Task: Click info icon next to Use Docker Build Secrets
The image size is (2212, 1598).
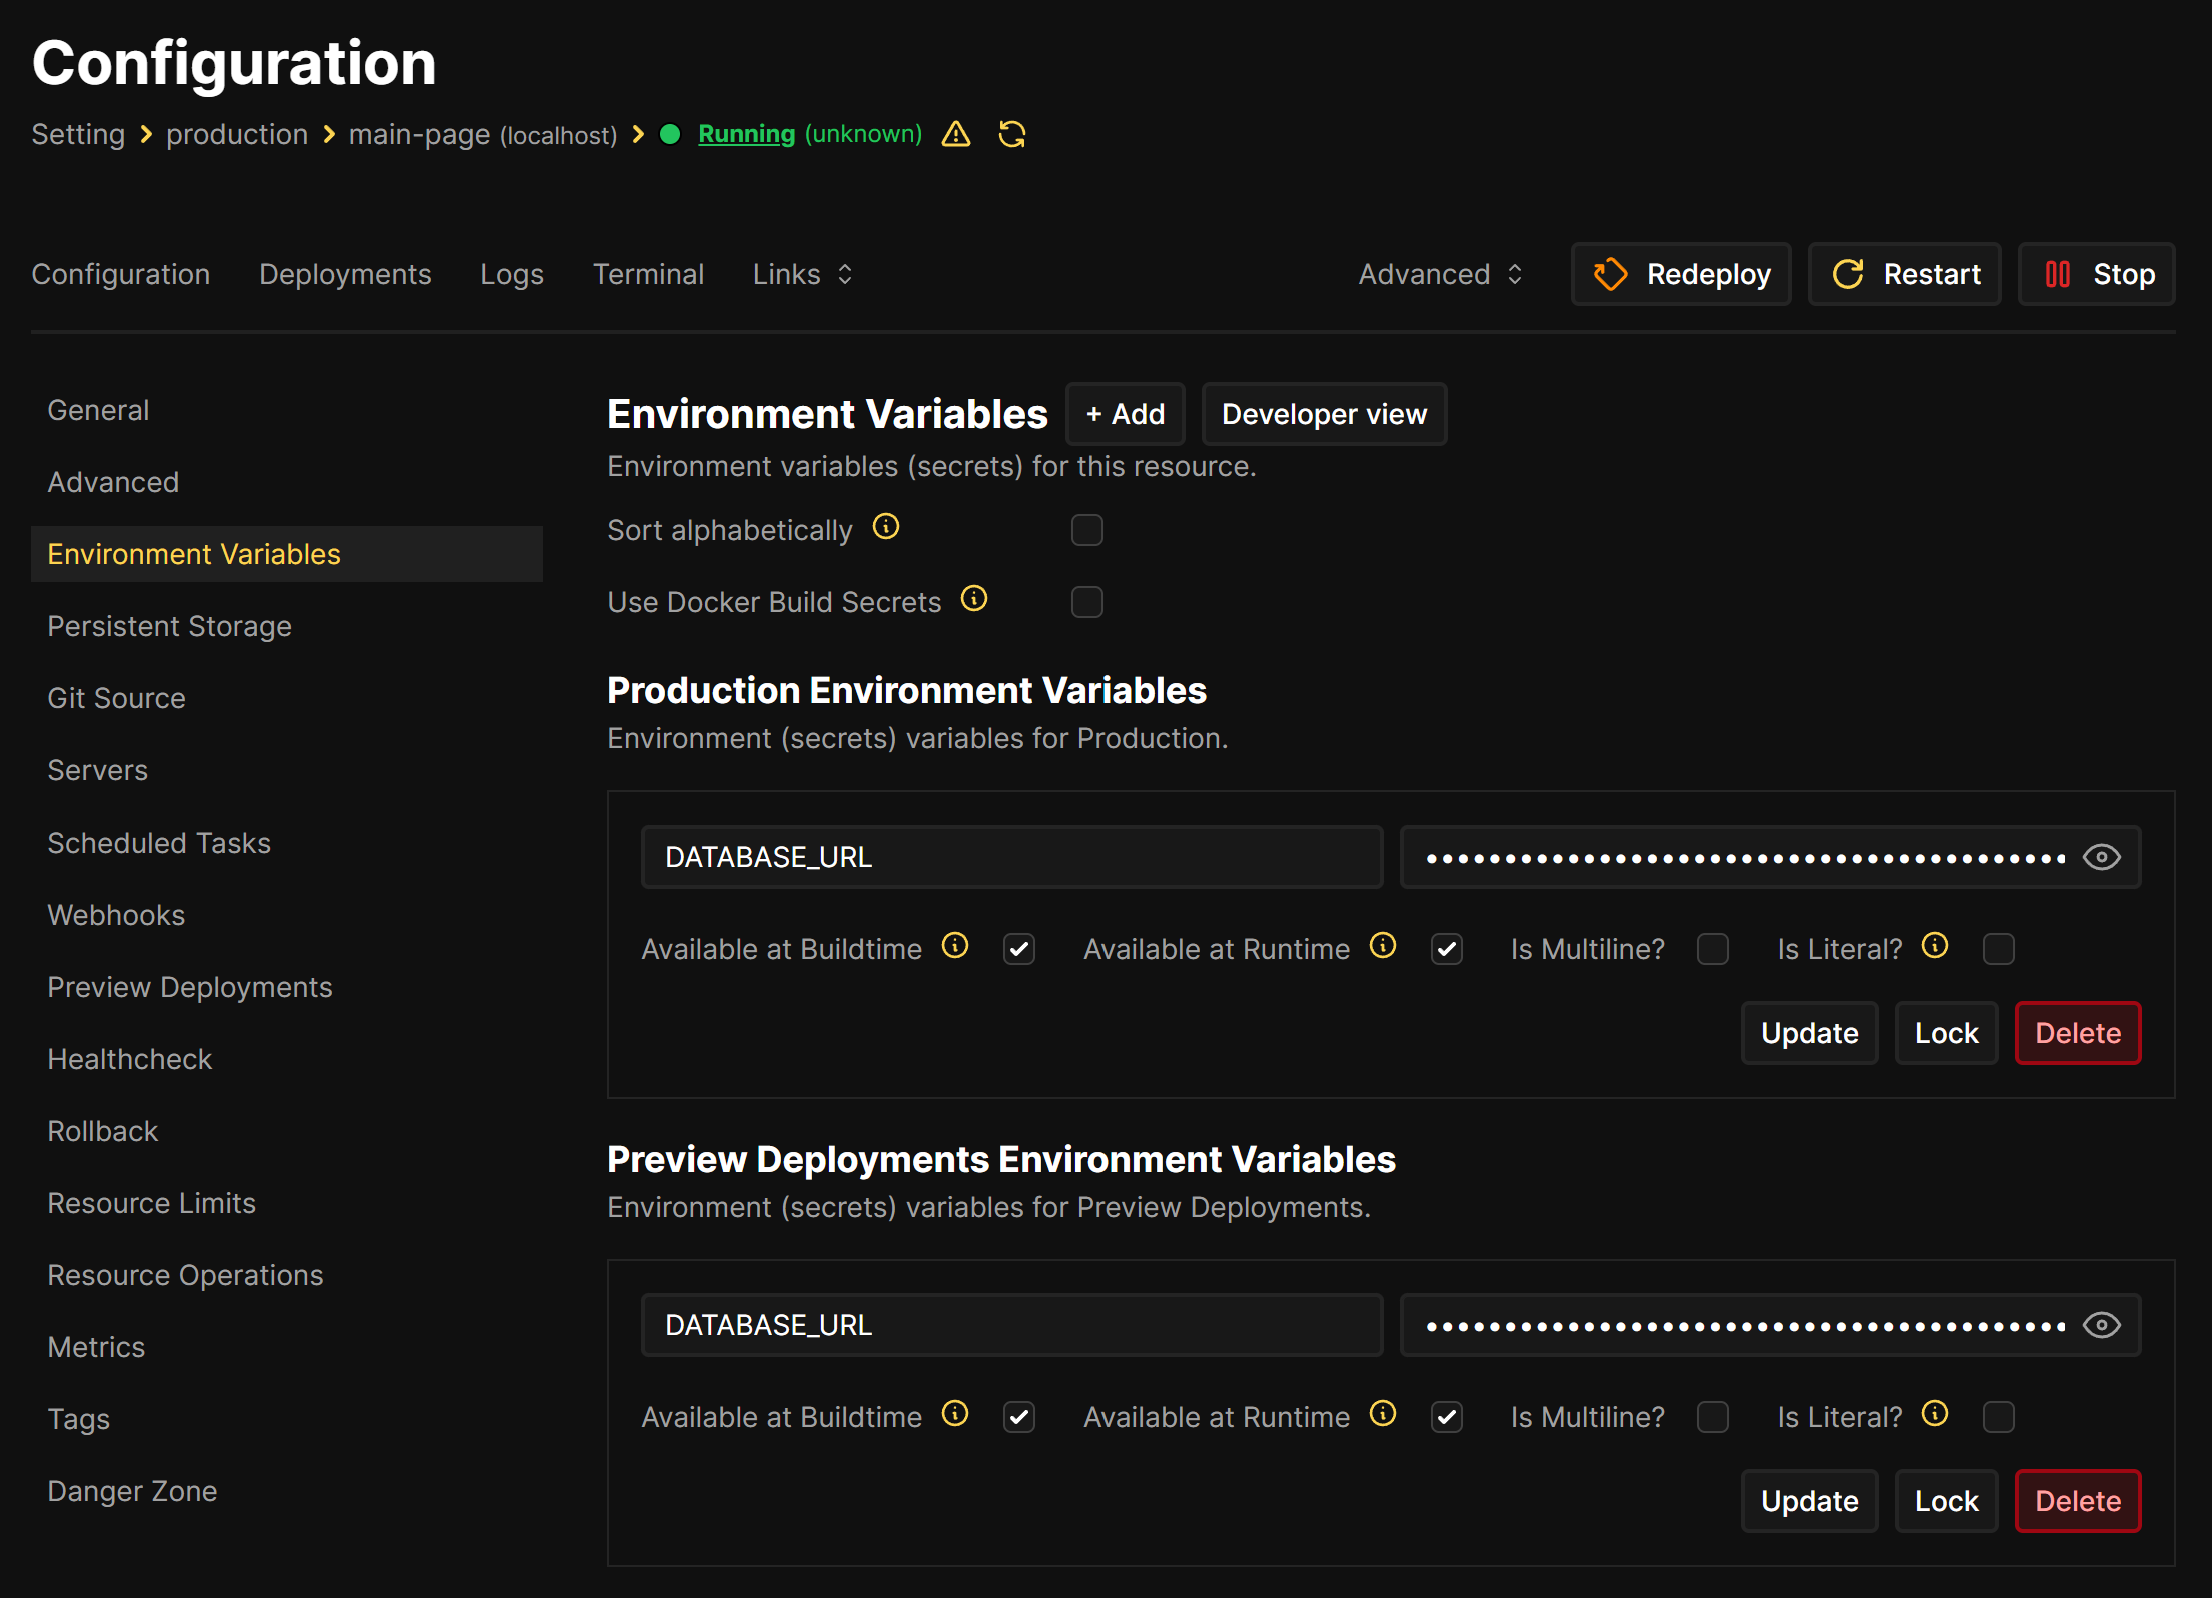Action: [x=974, y=599]
